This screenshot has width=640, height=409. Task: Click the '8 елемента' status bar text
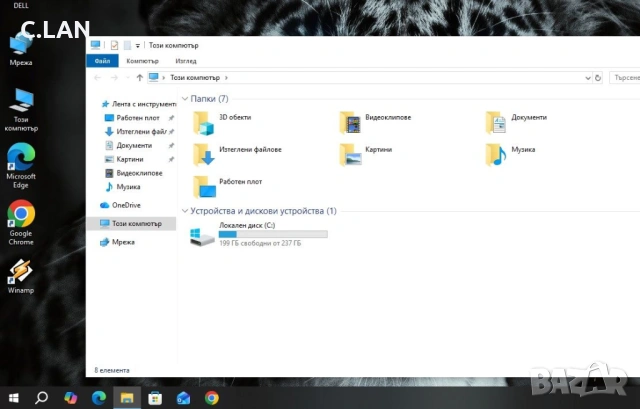point(112,370)
